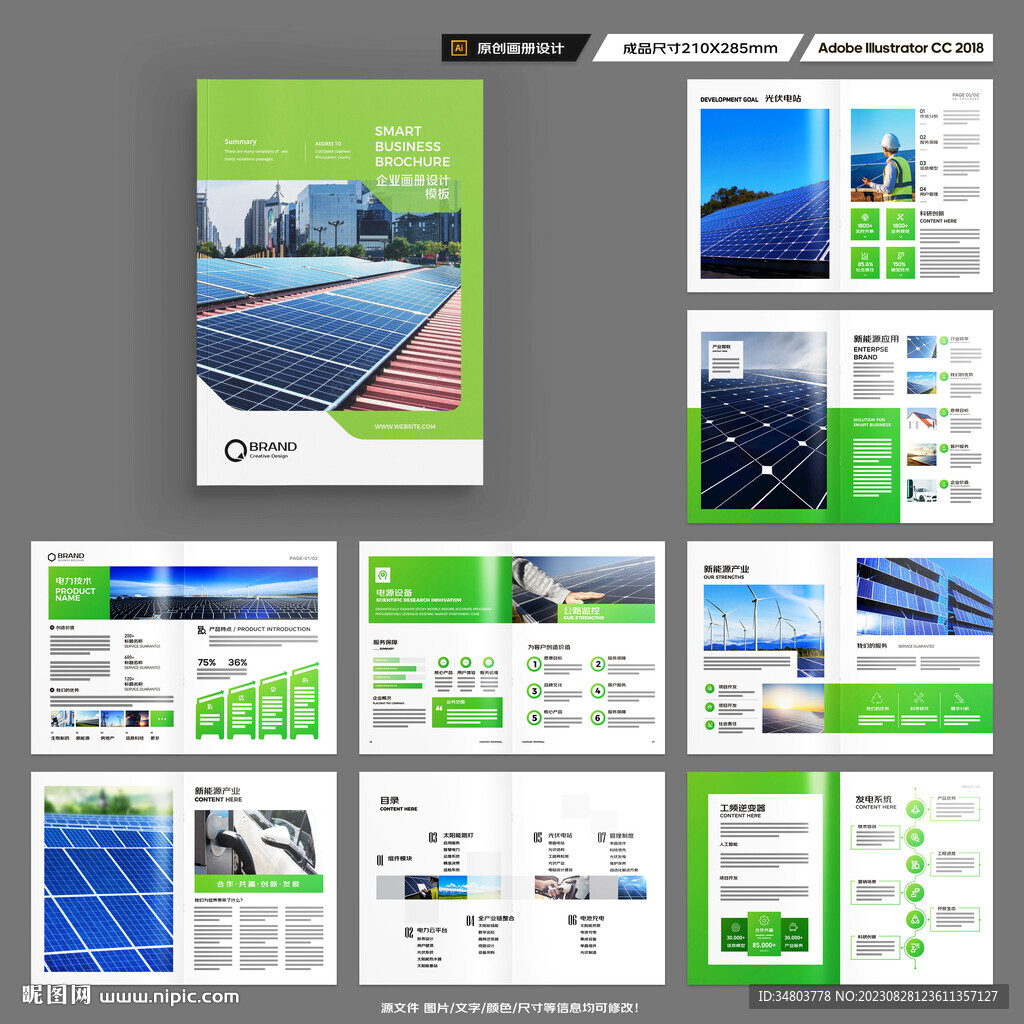Click the 工频逆变器 heading
Viewport: 1024px width, 1024px height.
(742, 808)
